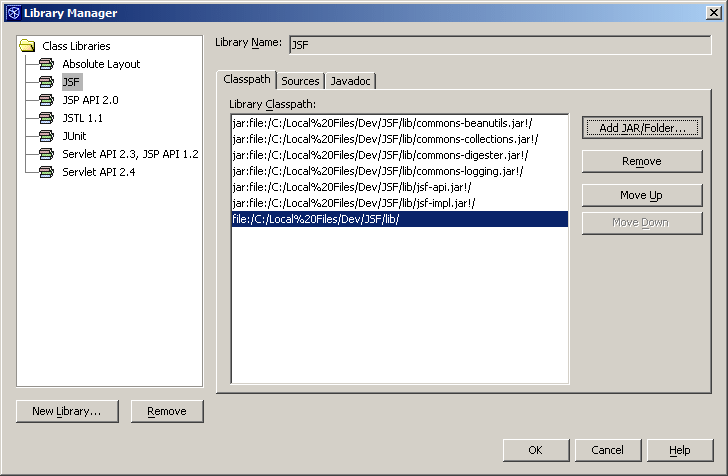Click the Absolute Layout library icon

46,64
